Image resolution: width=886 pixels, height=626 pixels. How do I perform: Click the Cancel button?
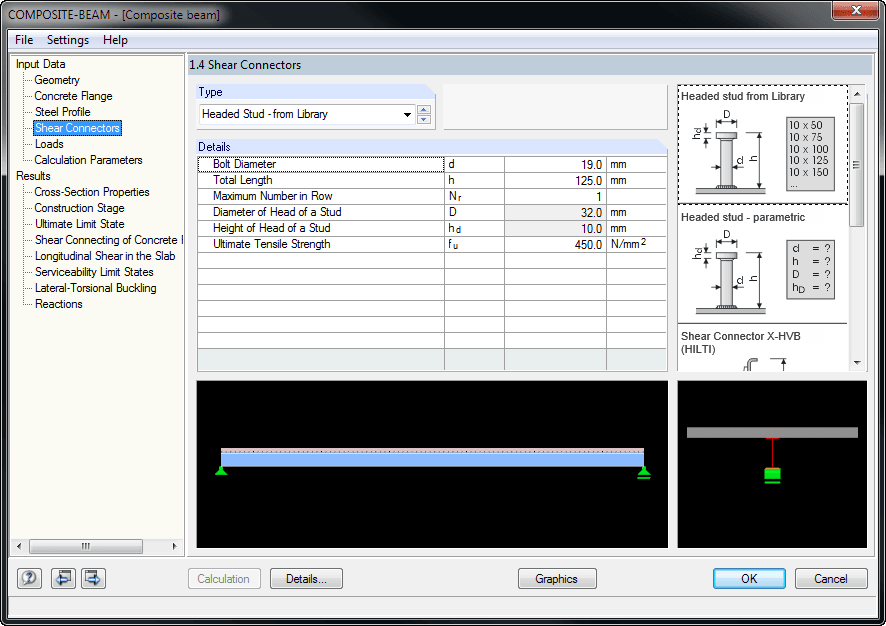[831, 579]
